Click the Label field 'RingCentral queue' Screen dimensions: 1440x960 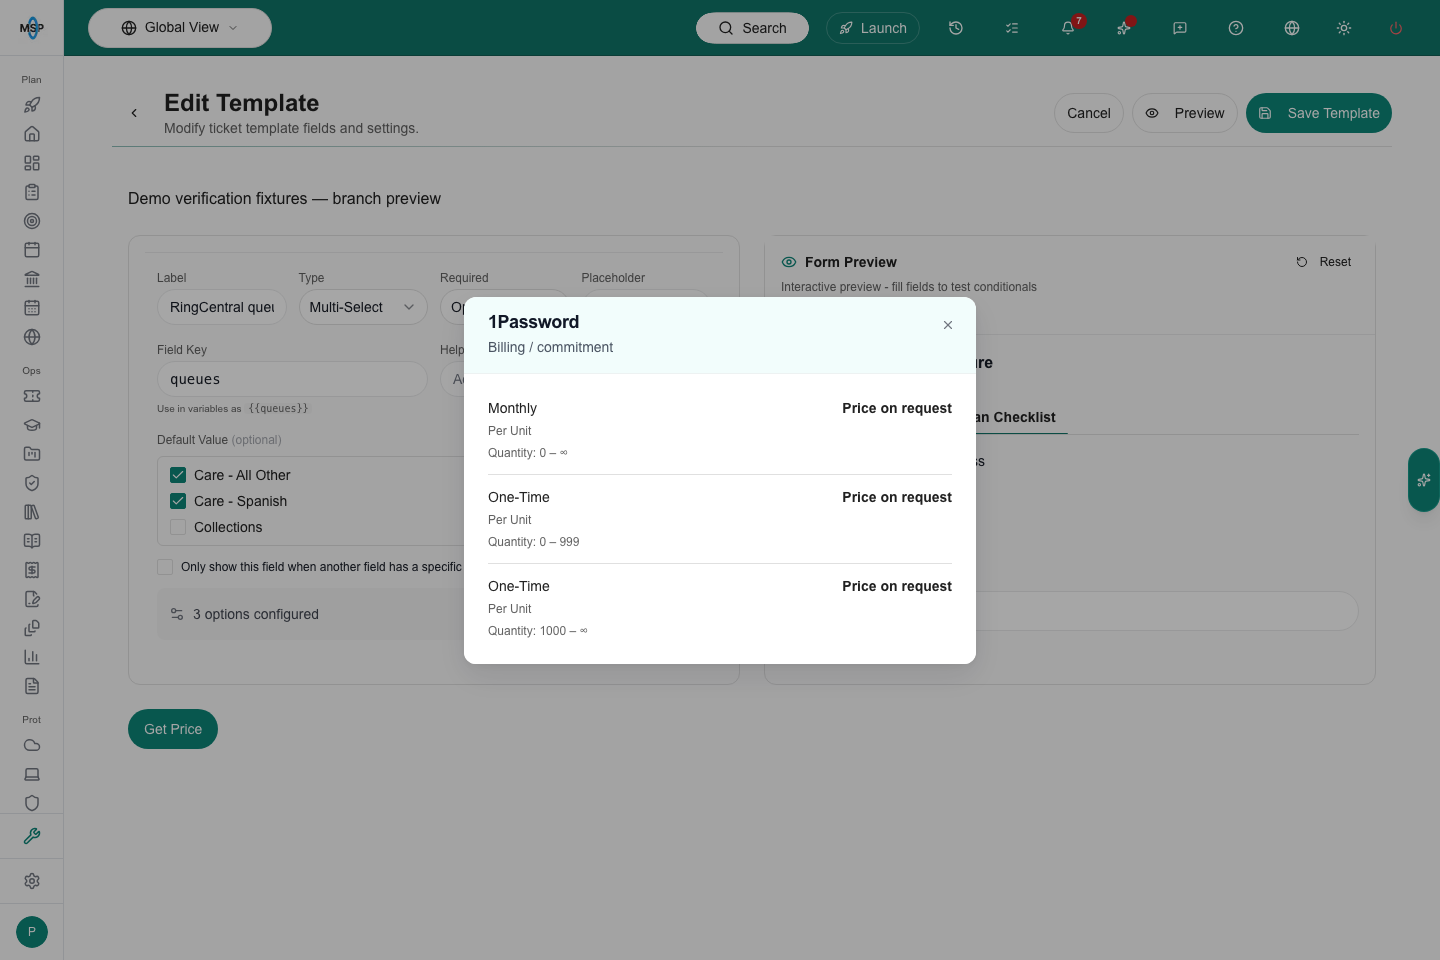coord(222,307)
